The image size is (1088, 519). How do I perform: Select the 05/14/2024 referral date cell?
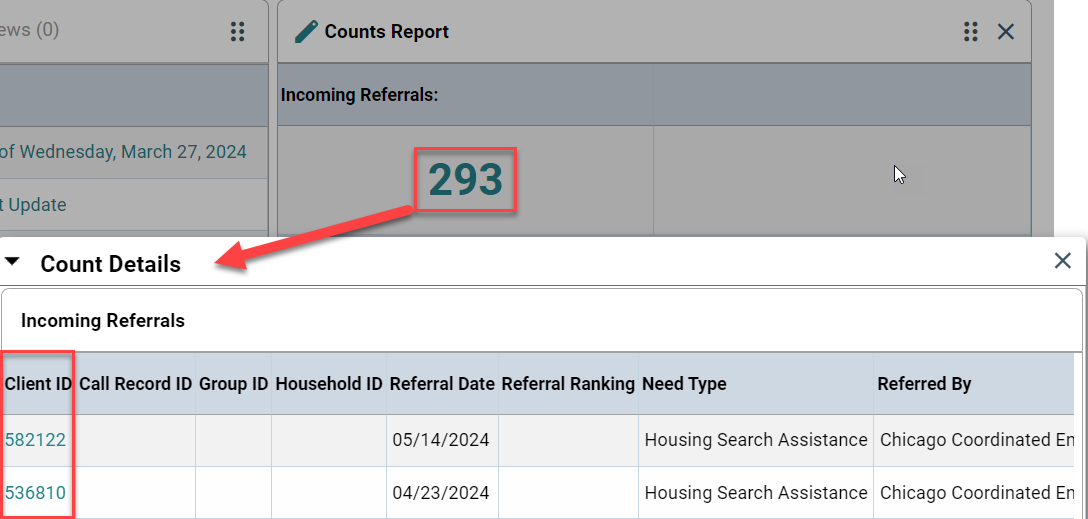(441, 440)
